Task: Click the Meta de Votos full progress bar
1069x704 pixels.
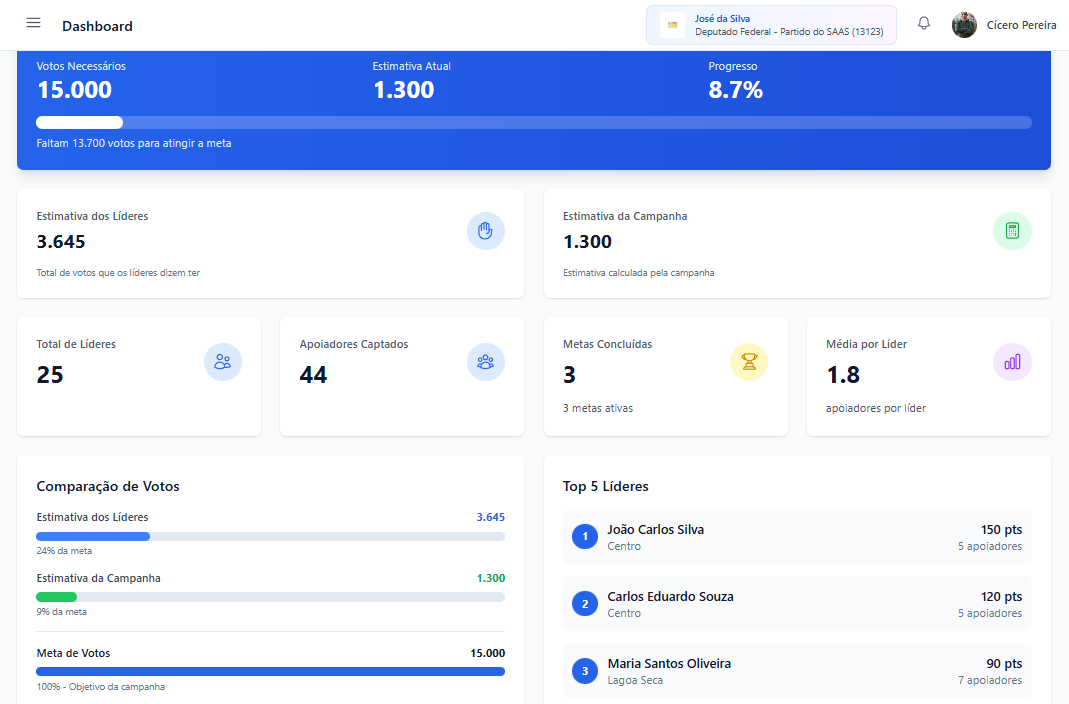Action: [x=270, y=671]
